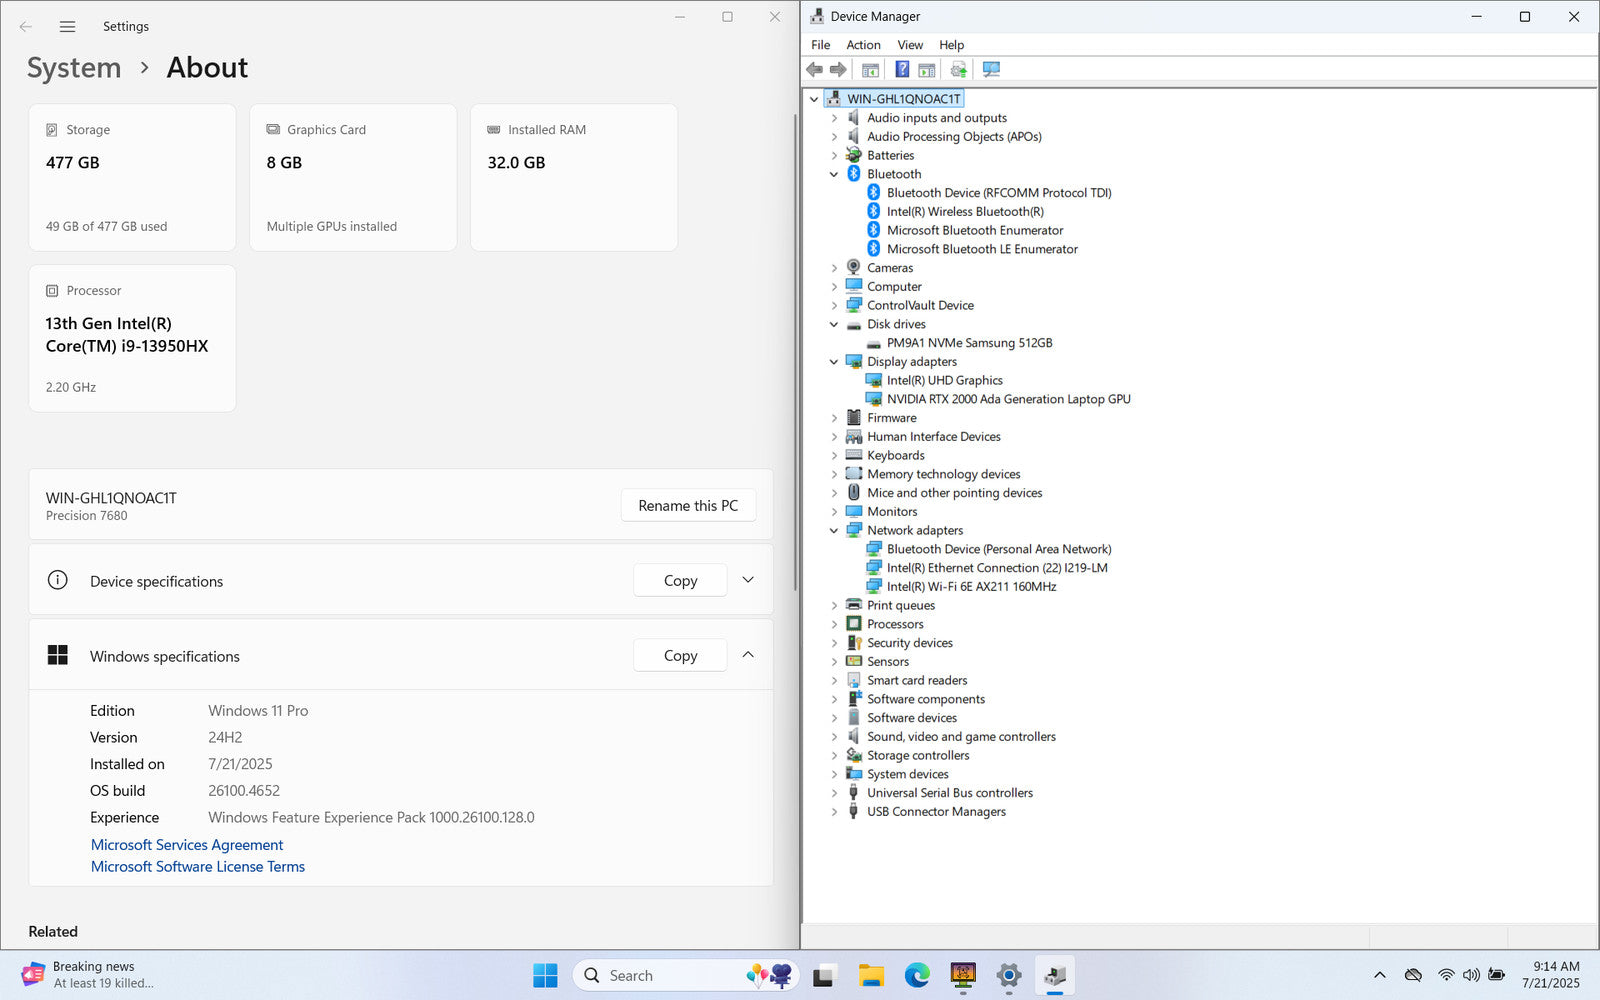Open the Help menu in Device Manager
1600x1000 pixels.
(x=951, y=45)
